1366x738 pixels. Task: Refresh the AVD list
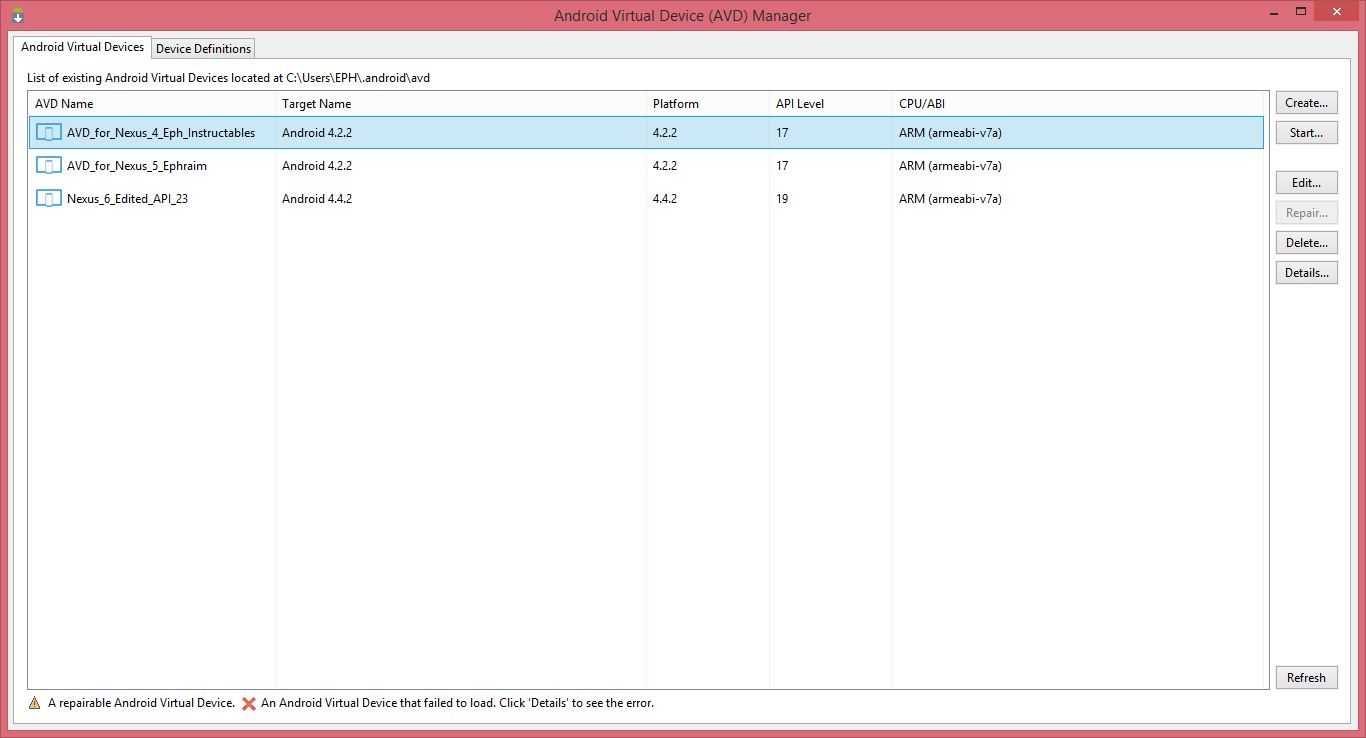(1306, 677)
